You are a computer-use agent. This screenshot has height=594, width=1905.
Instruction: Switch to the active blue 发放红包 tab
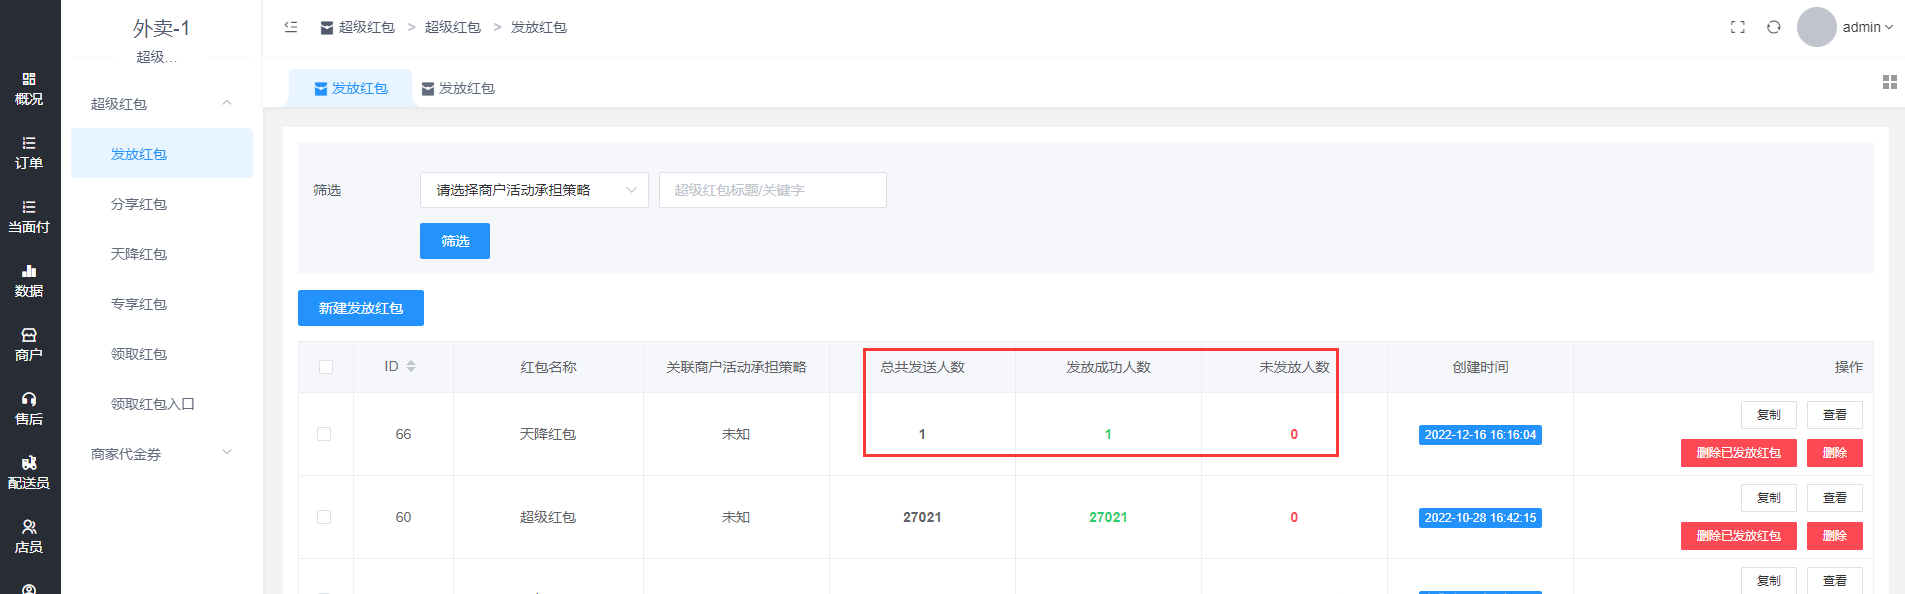click(351, 88)
